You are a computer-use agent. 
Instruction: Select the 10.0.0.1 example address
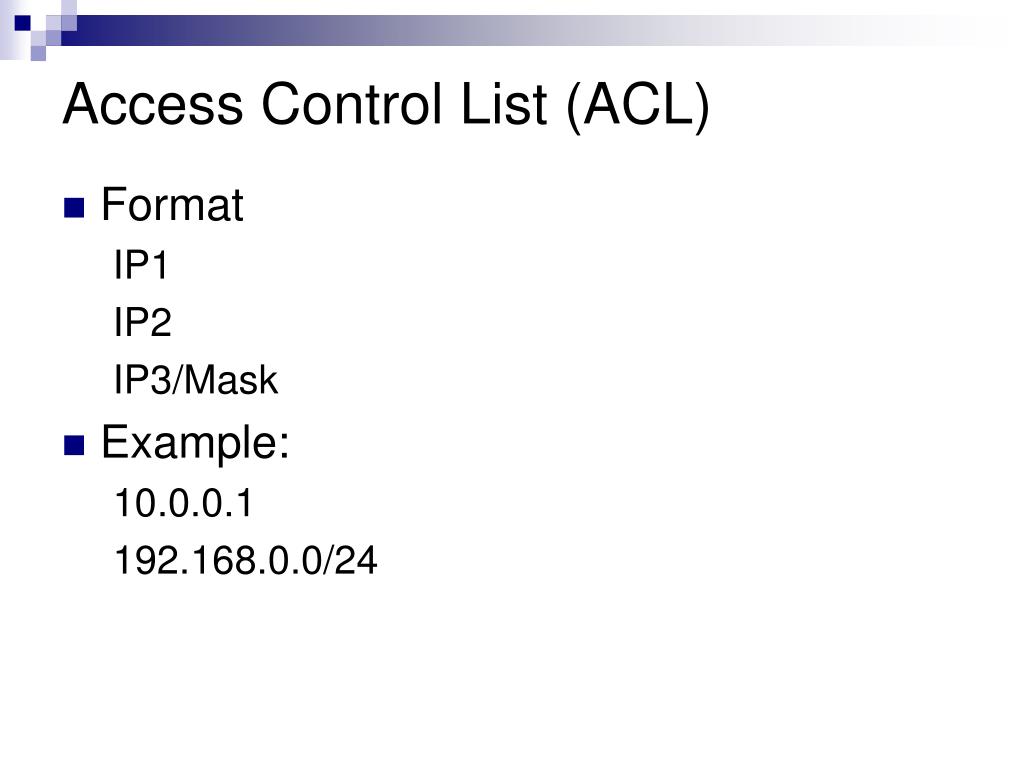183,504
